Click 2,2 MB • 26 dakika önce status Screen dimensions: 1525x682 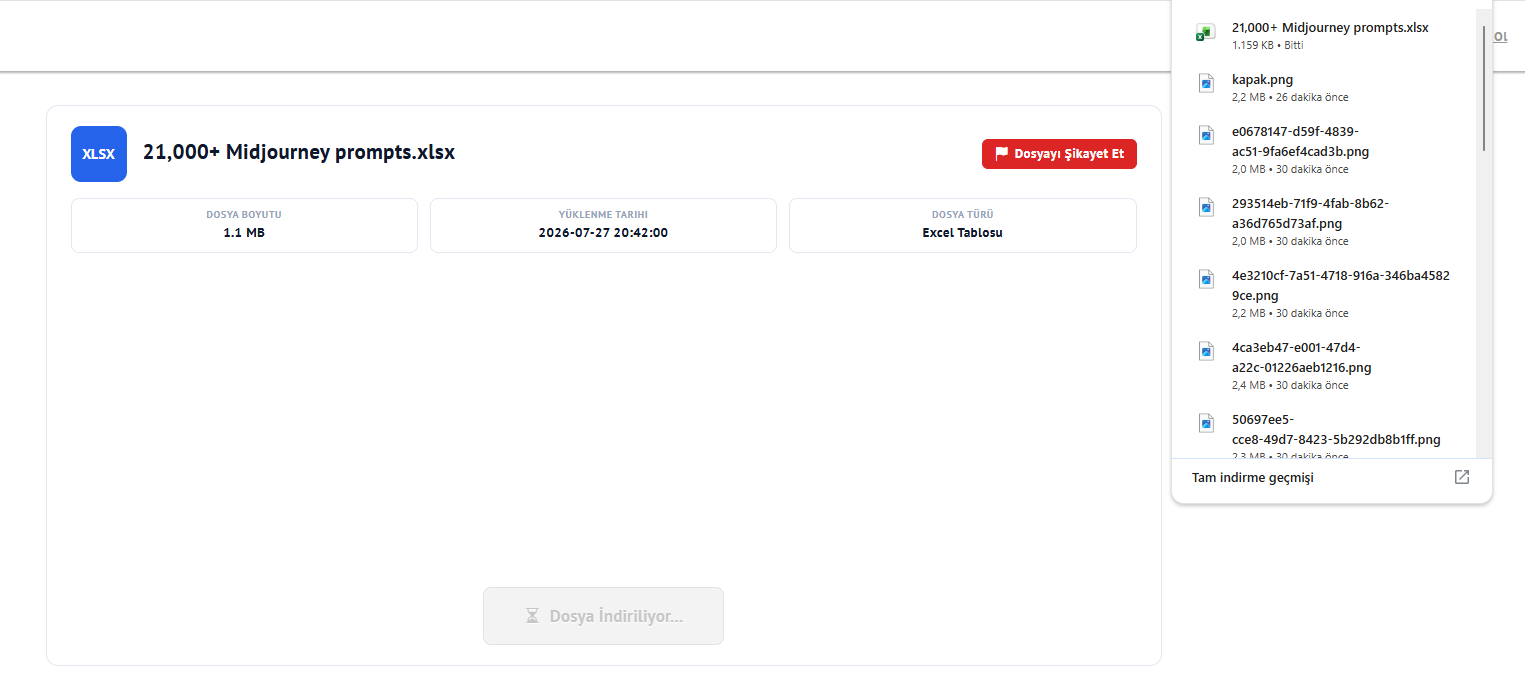point(1290,97)
